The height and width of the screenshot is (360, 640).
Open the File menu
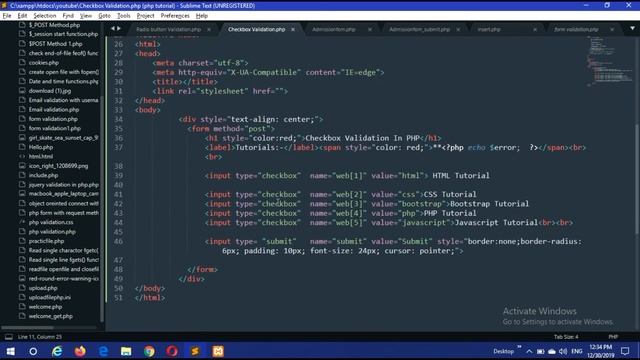[x=7, y=16]
